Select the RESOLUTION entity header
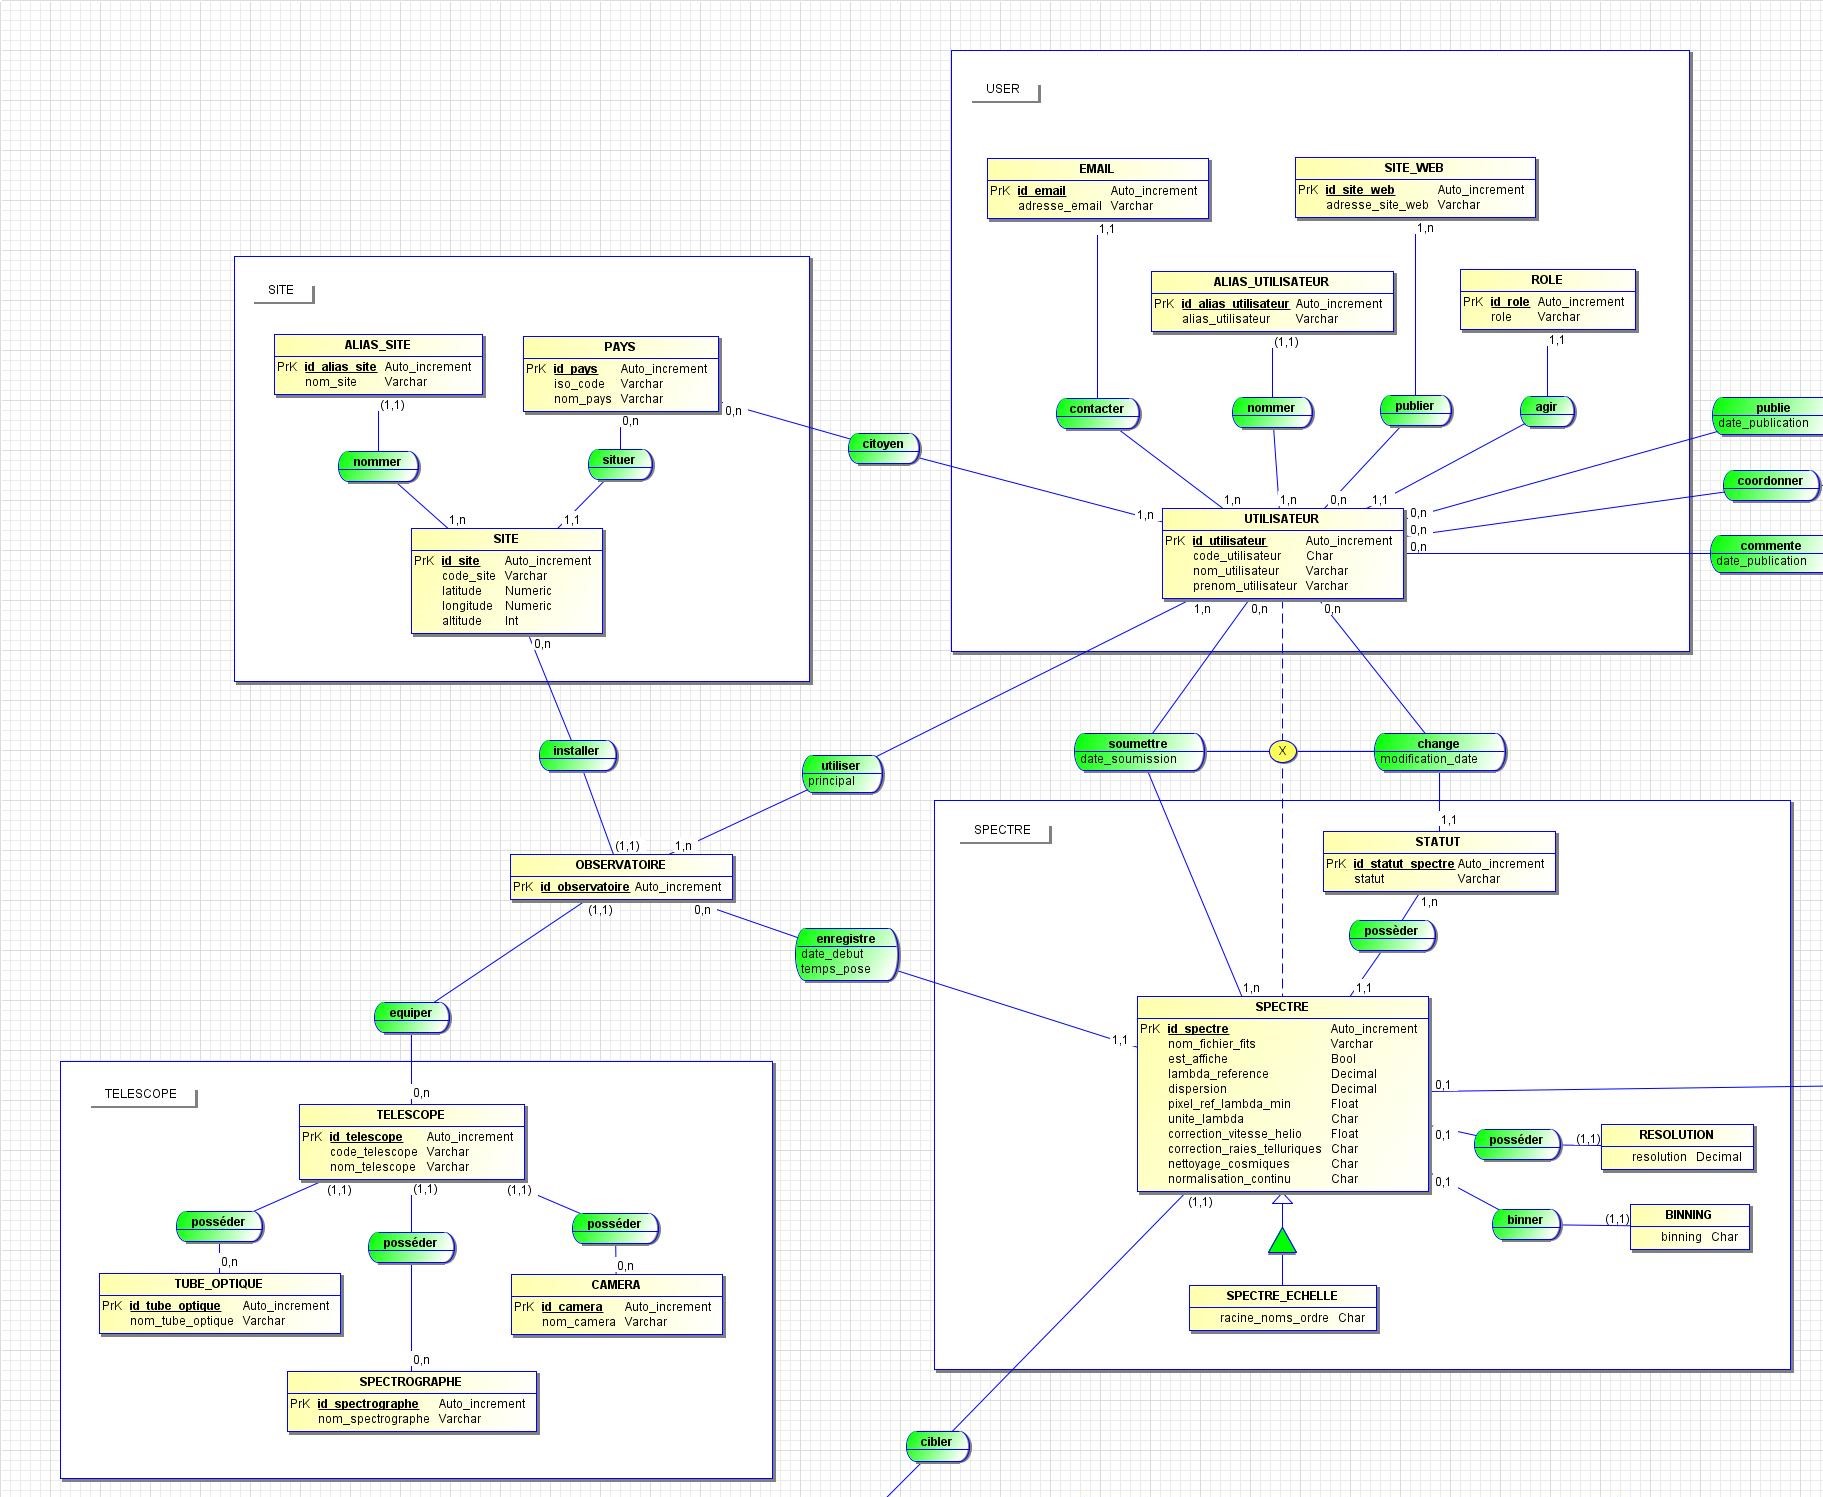The image size is (1823, 1497). (x=1677, y=1135)
